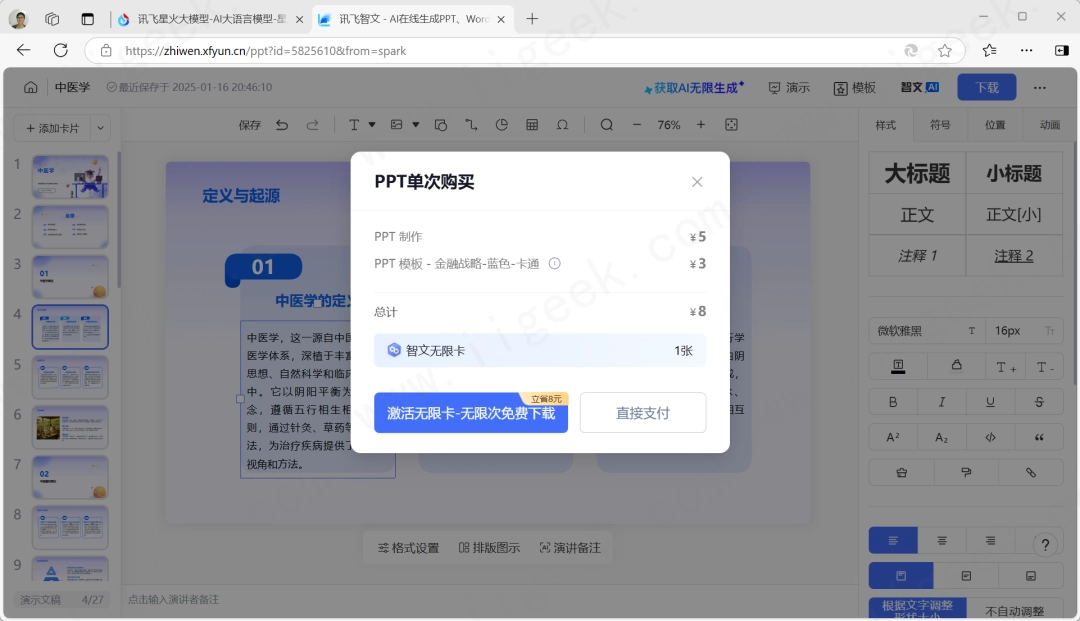This screenshot has width=1080, height=621.
Task: Open the image insert dropdown arrow
Action: pos(415,125)
